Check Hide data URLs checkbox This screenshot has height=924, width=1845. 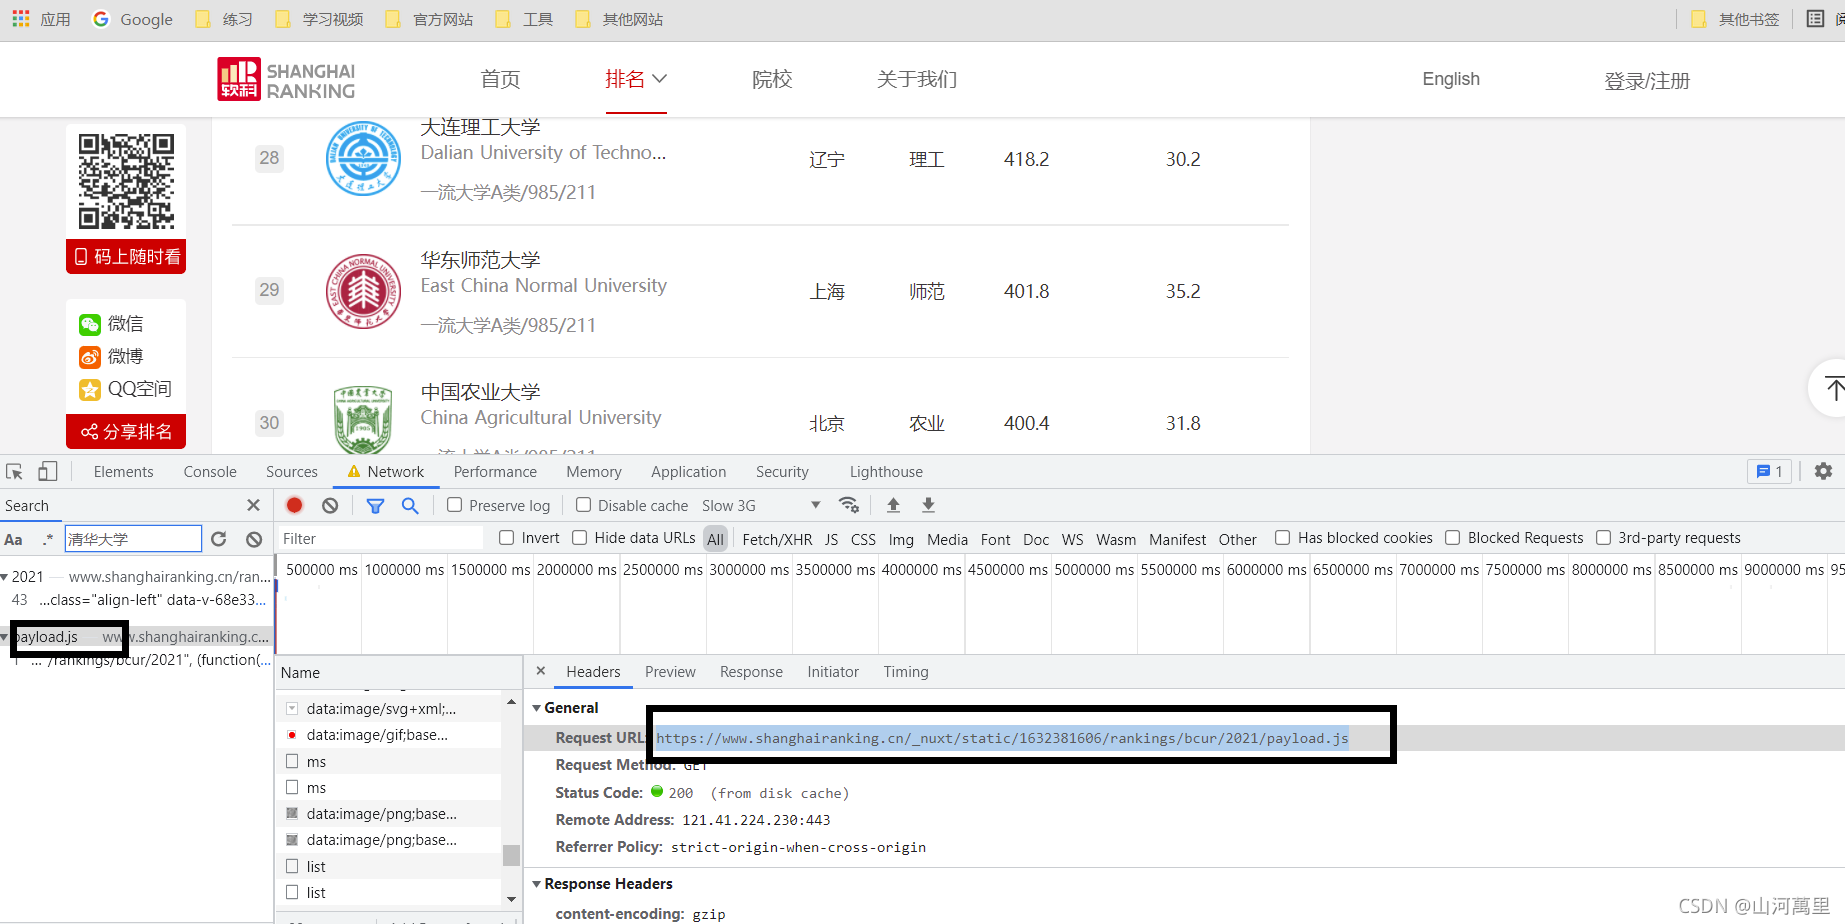pos(579,538)
